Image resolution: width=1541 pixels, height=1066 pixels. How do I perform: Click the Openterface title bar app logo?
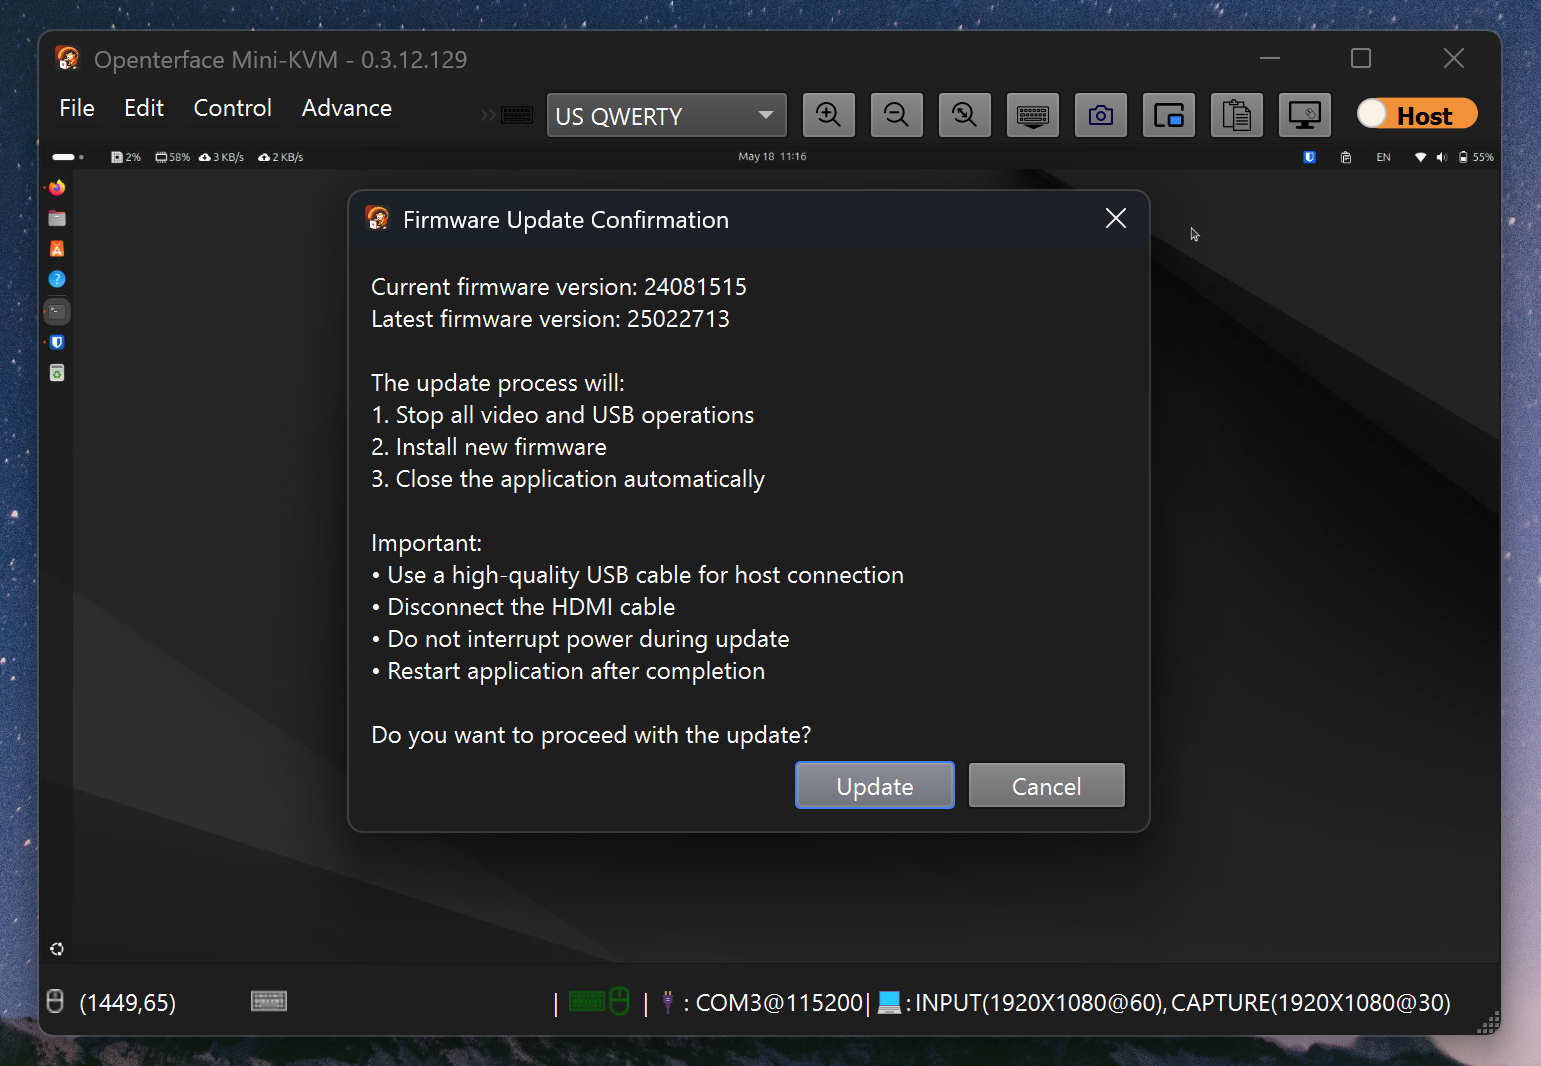point(68,59)
